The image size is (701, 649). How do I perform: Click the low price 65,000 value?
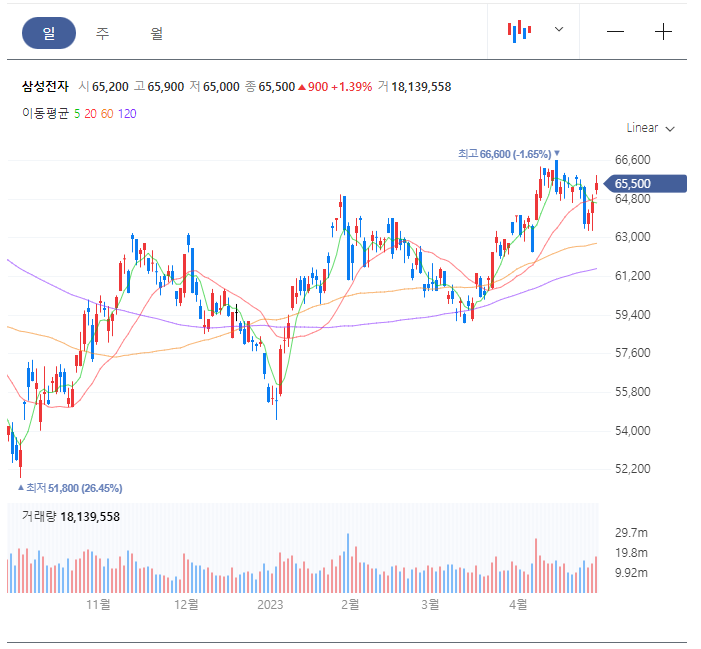coord(221,87)
